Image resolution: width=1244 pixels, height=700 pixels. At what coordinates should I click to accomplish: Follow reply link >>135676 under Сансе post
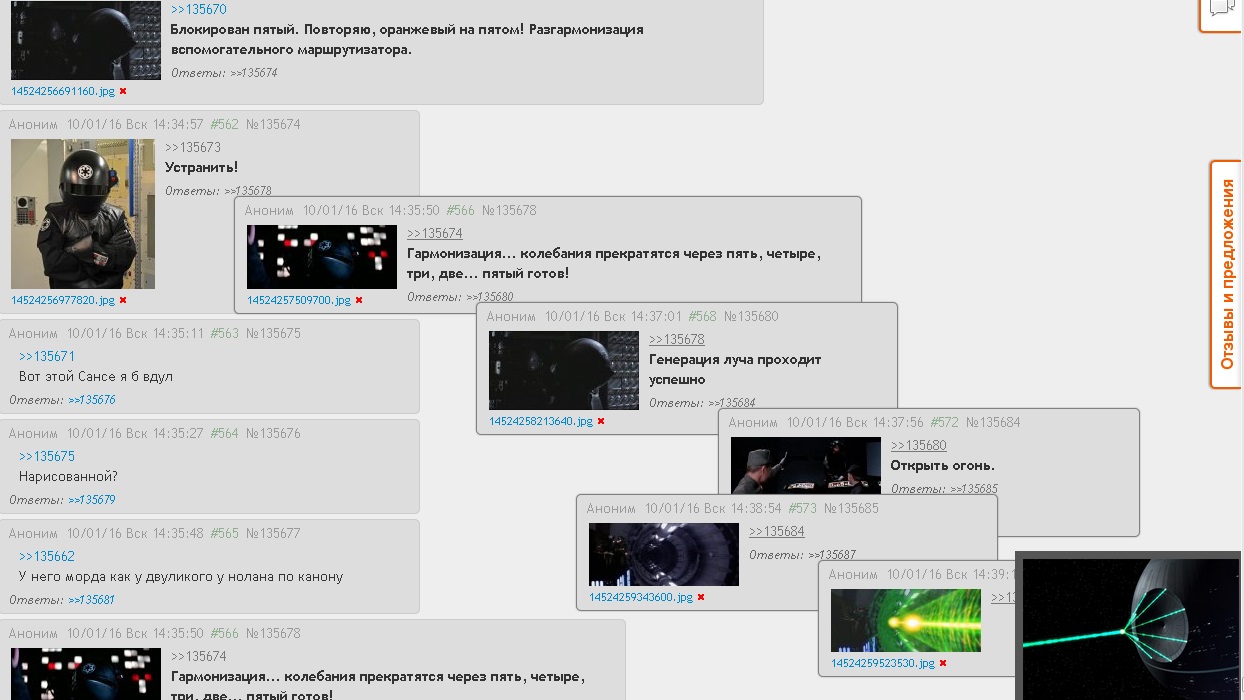[92, 400]
